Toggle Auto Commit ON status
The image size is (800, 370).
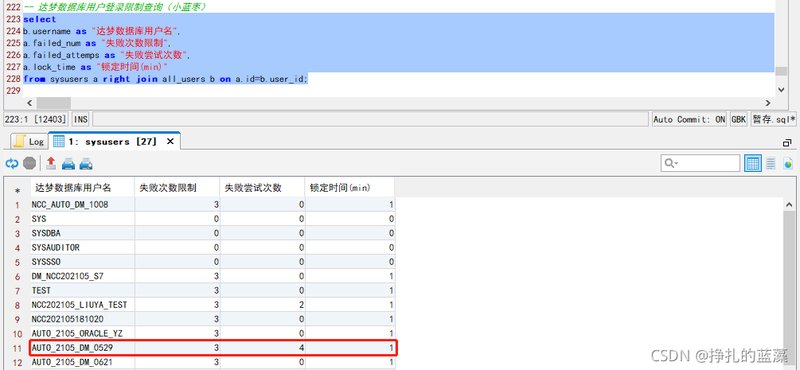tap(689, 119)
